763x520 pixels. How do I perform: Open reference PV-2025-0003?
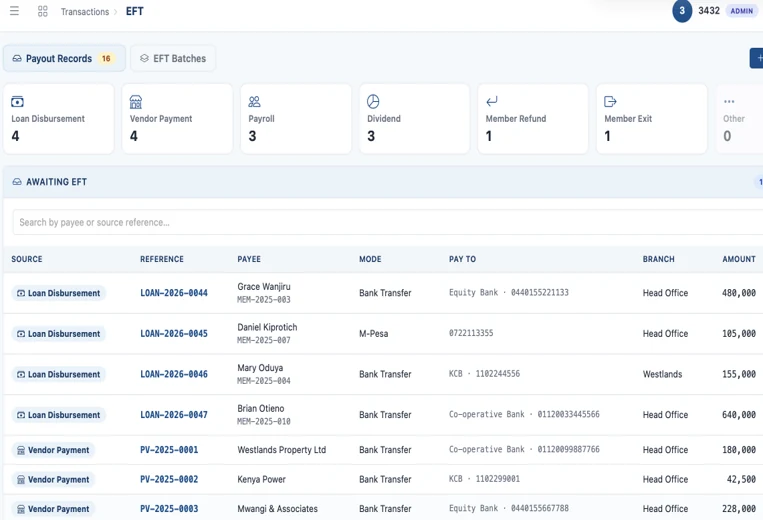(x=169, y=509)
